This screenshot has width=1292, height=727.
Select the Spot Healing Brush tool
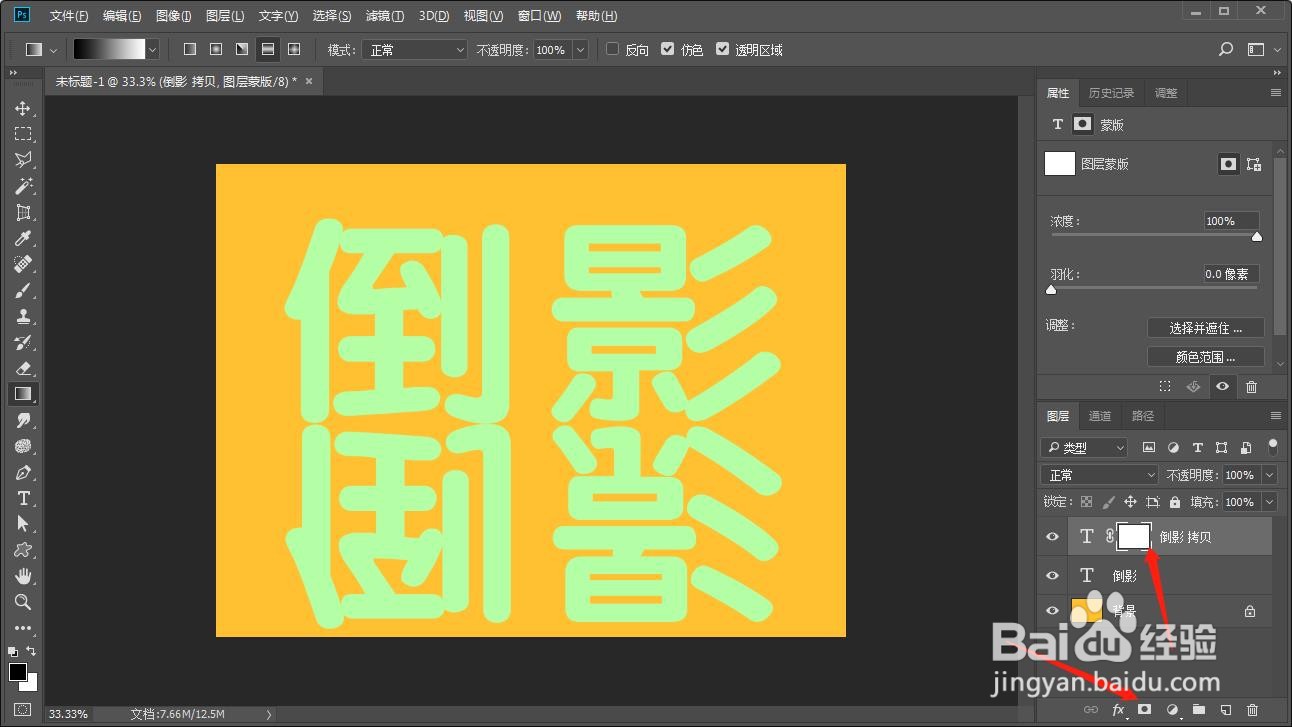(x=23, y=264)
